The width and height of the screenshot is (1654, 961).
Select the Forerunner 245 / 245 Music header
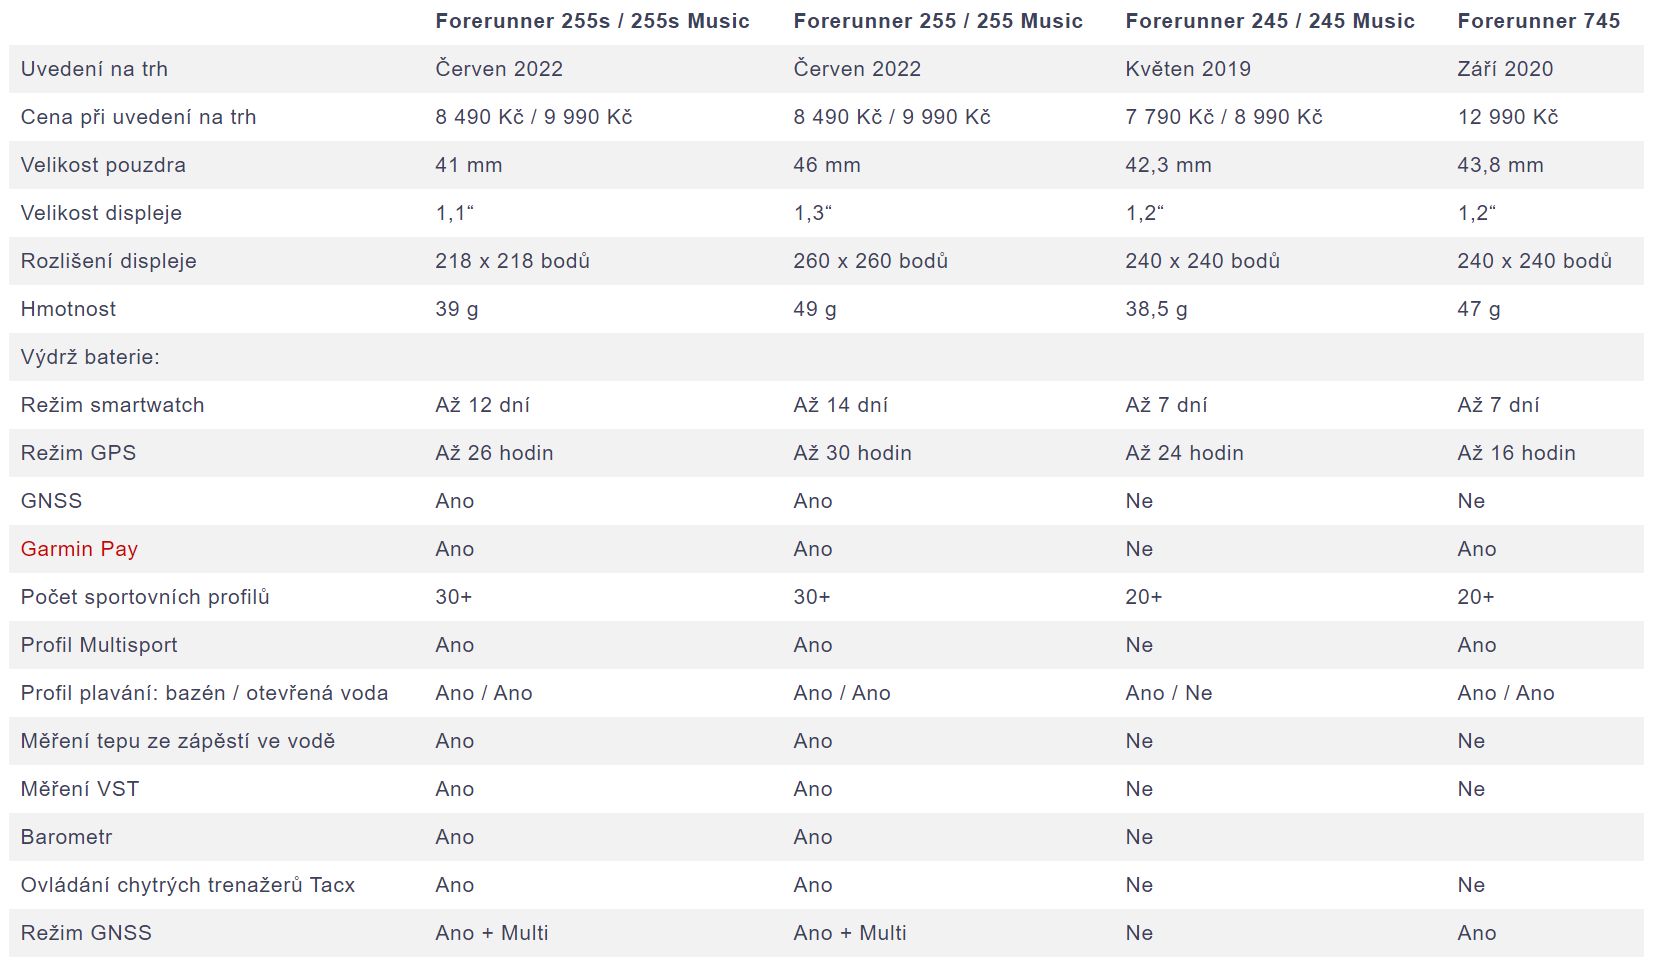tap(1270, 21)
